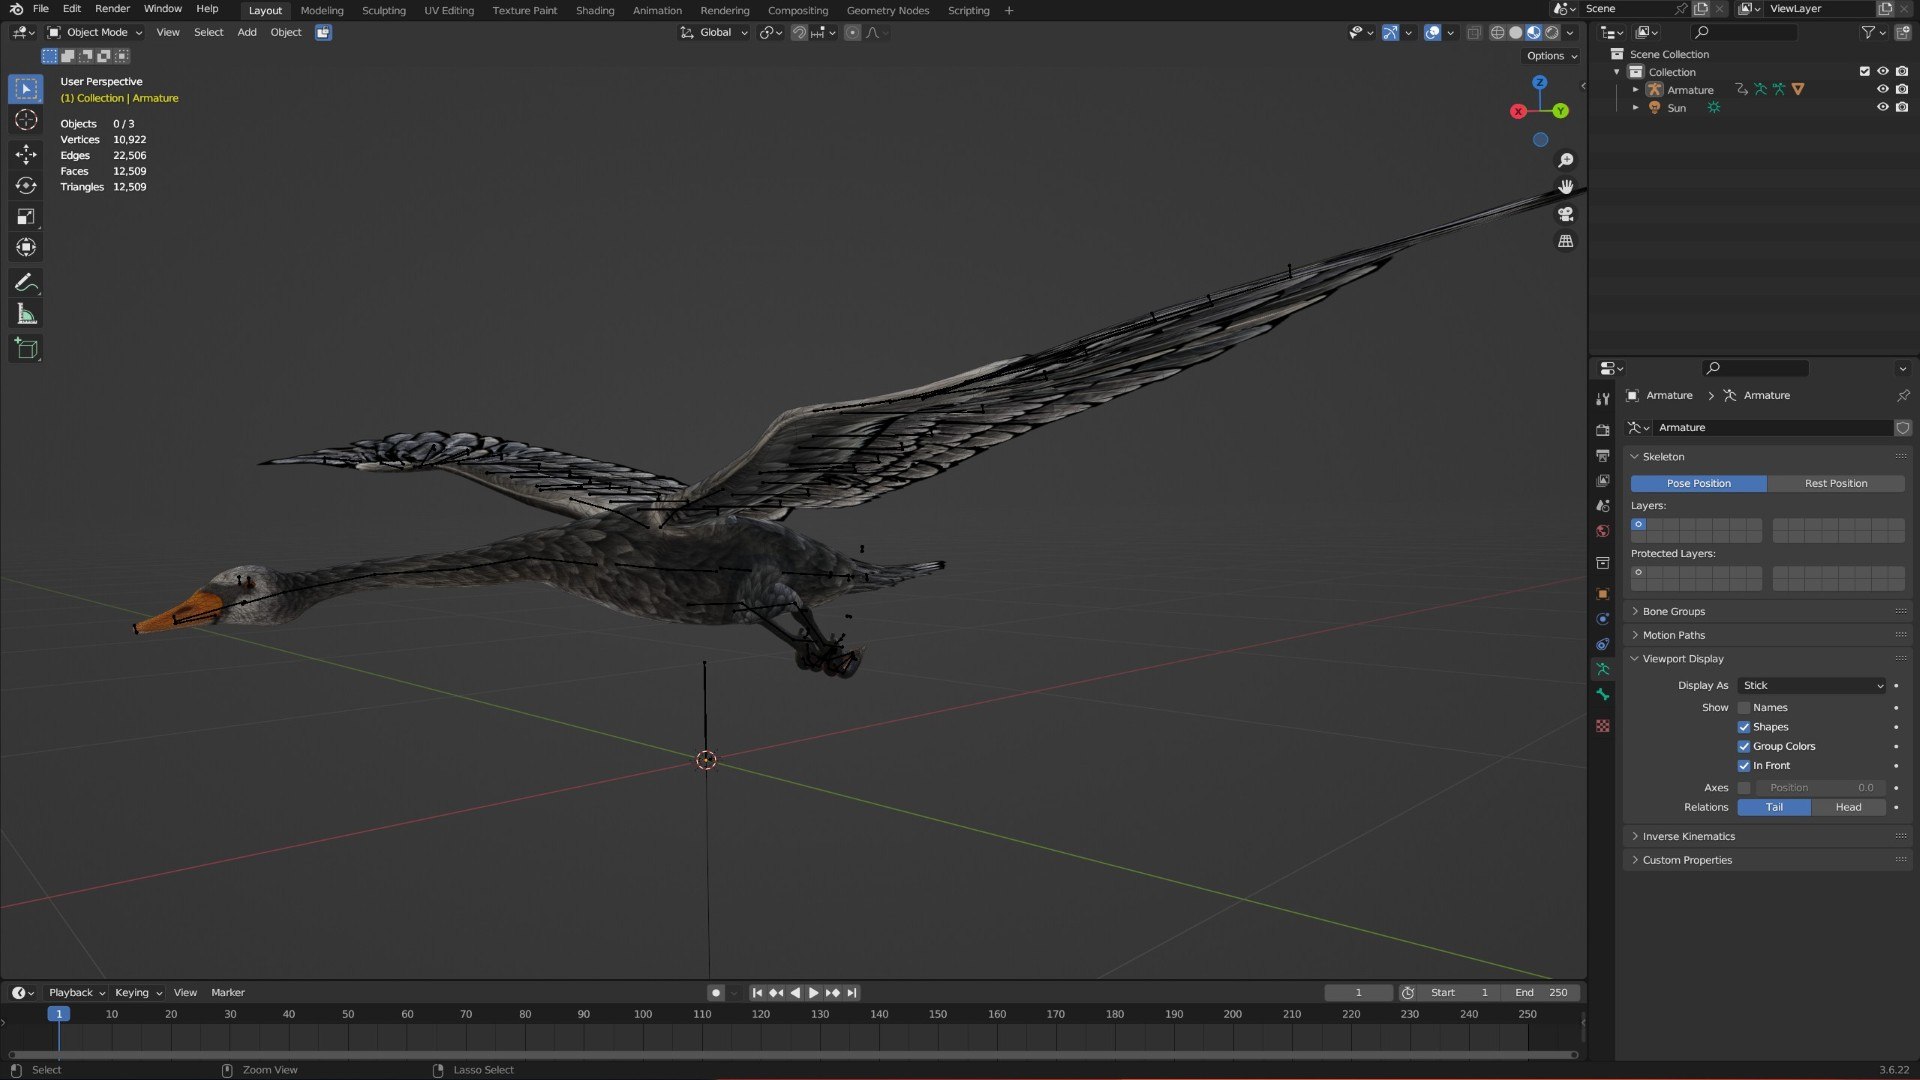Select the Annotate tool
The height and width of the screenshot is (1080, 1920).
point(26,283)
